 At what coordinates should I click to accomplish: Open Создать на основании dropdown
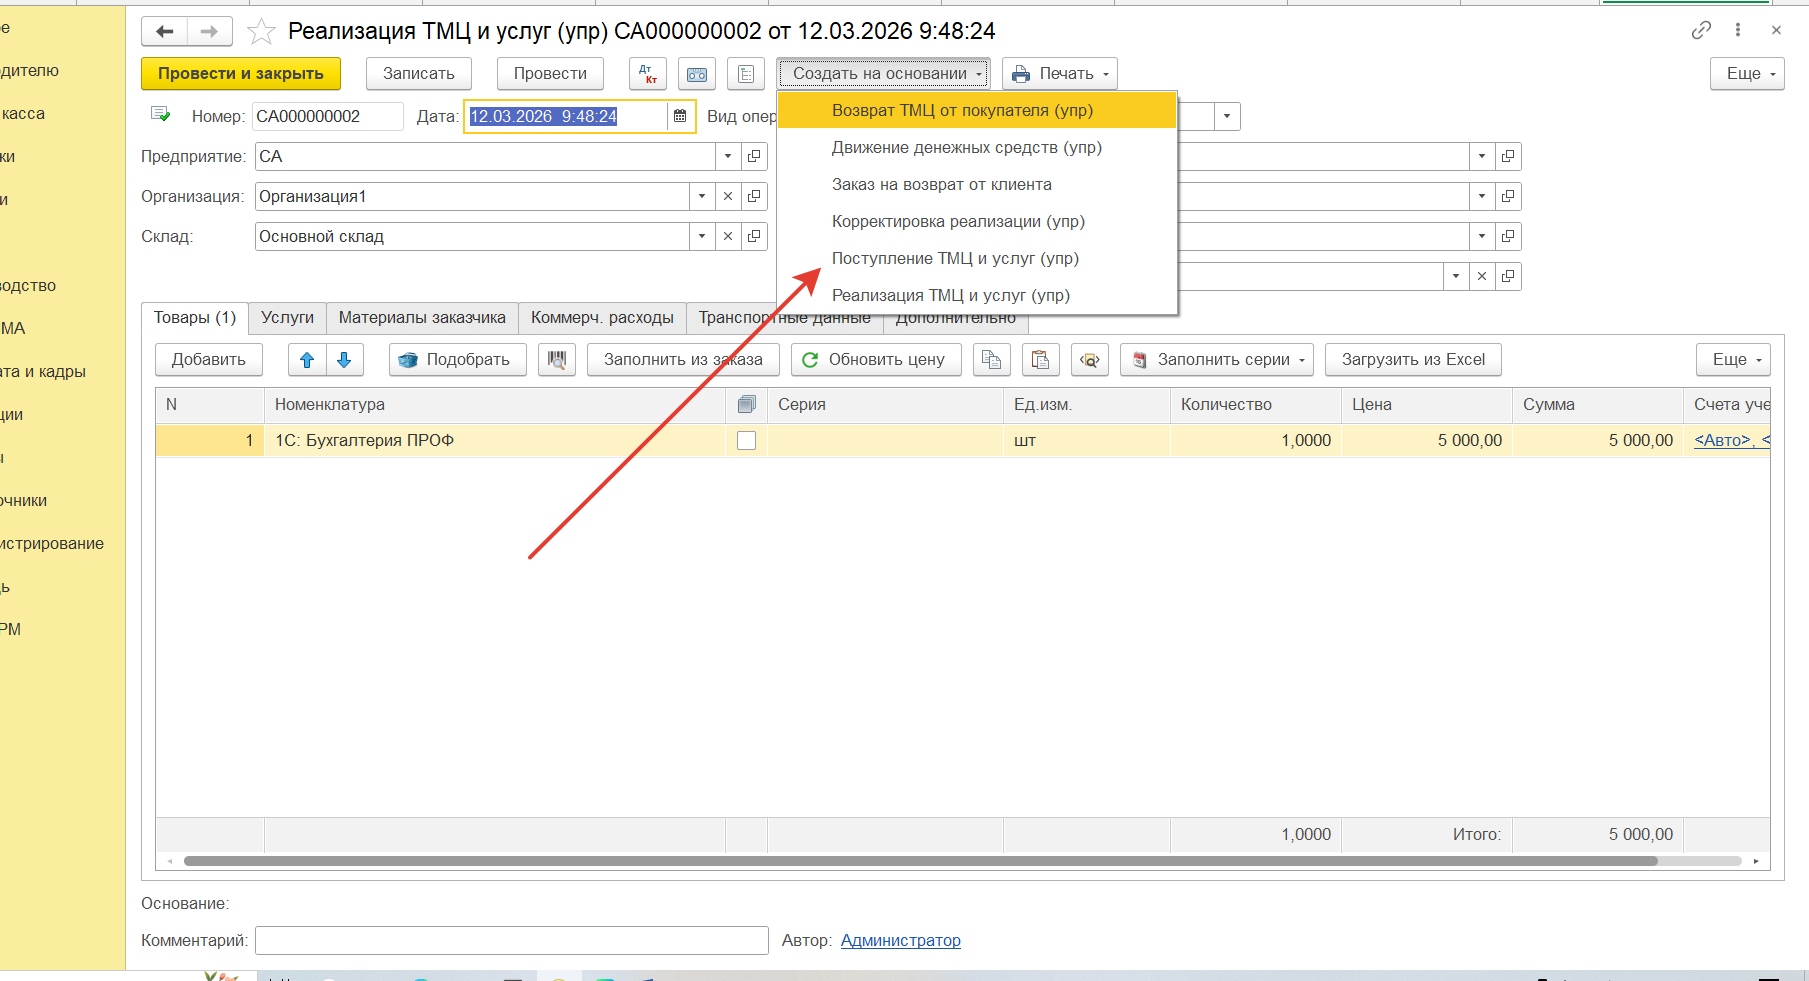click(x=884, y=74)
